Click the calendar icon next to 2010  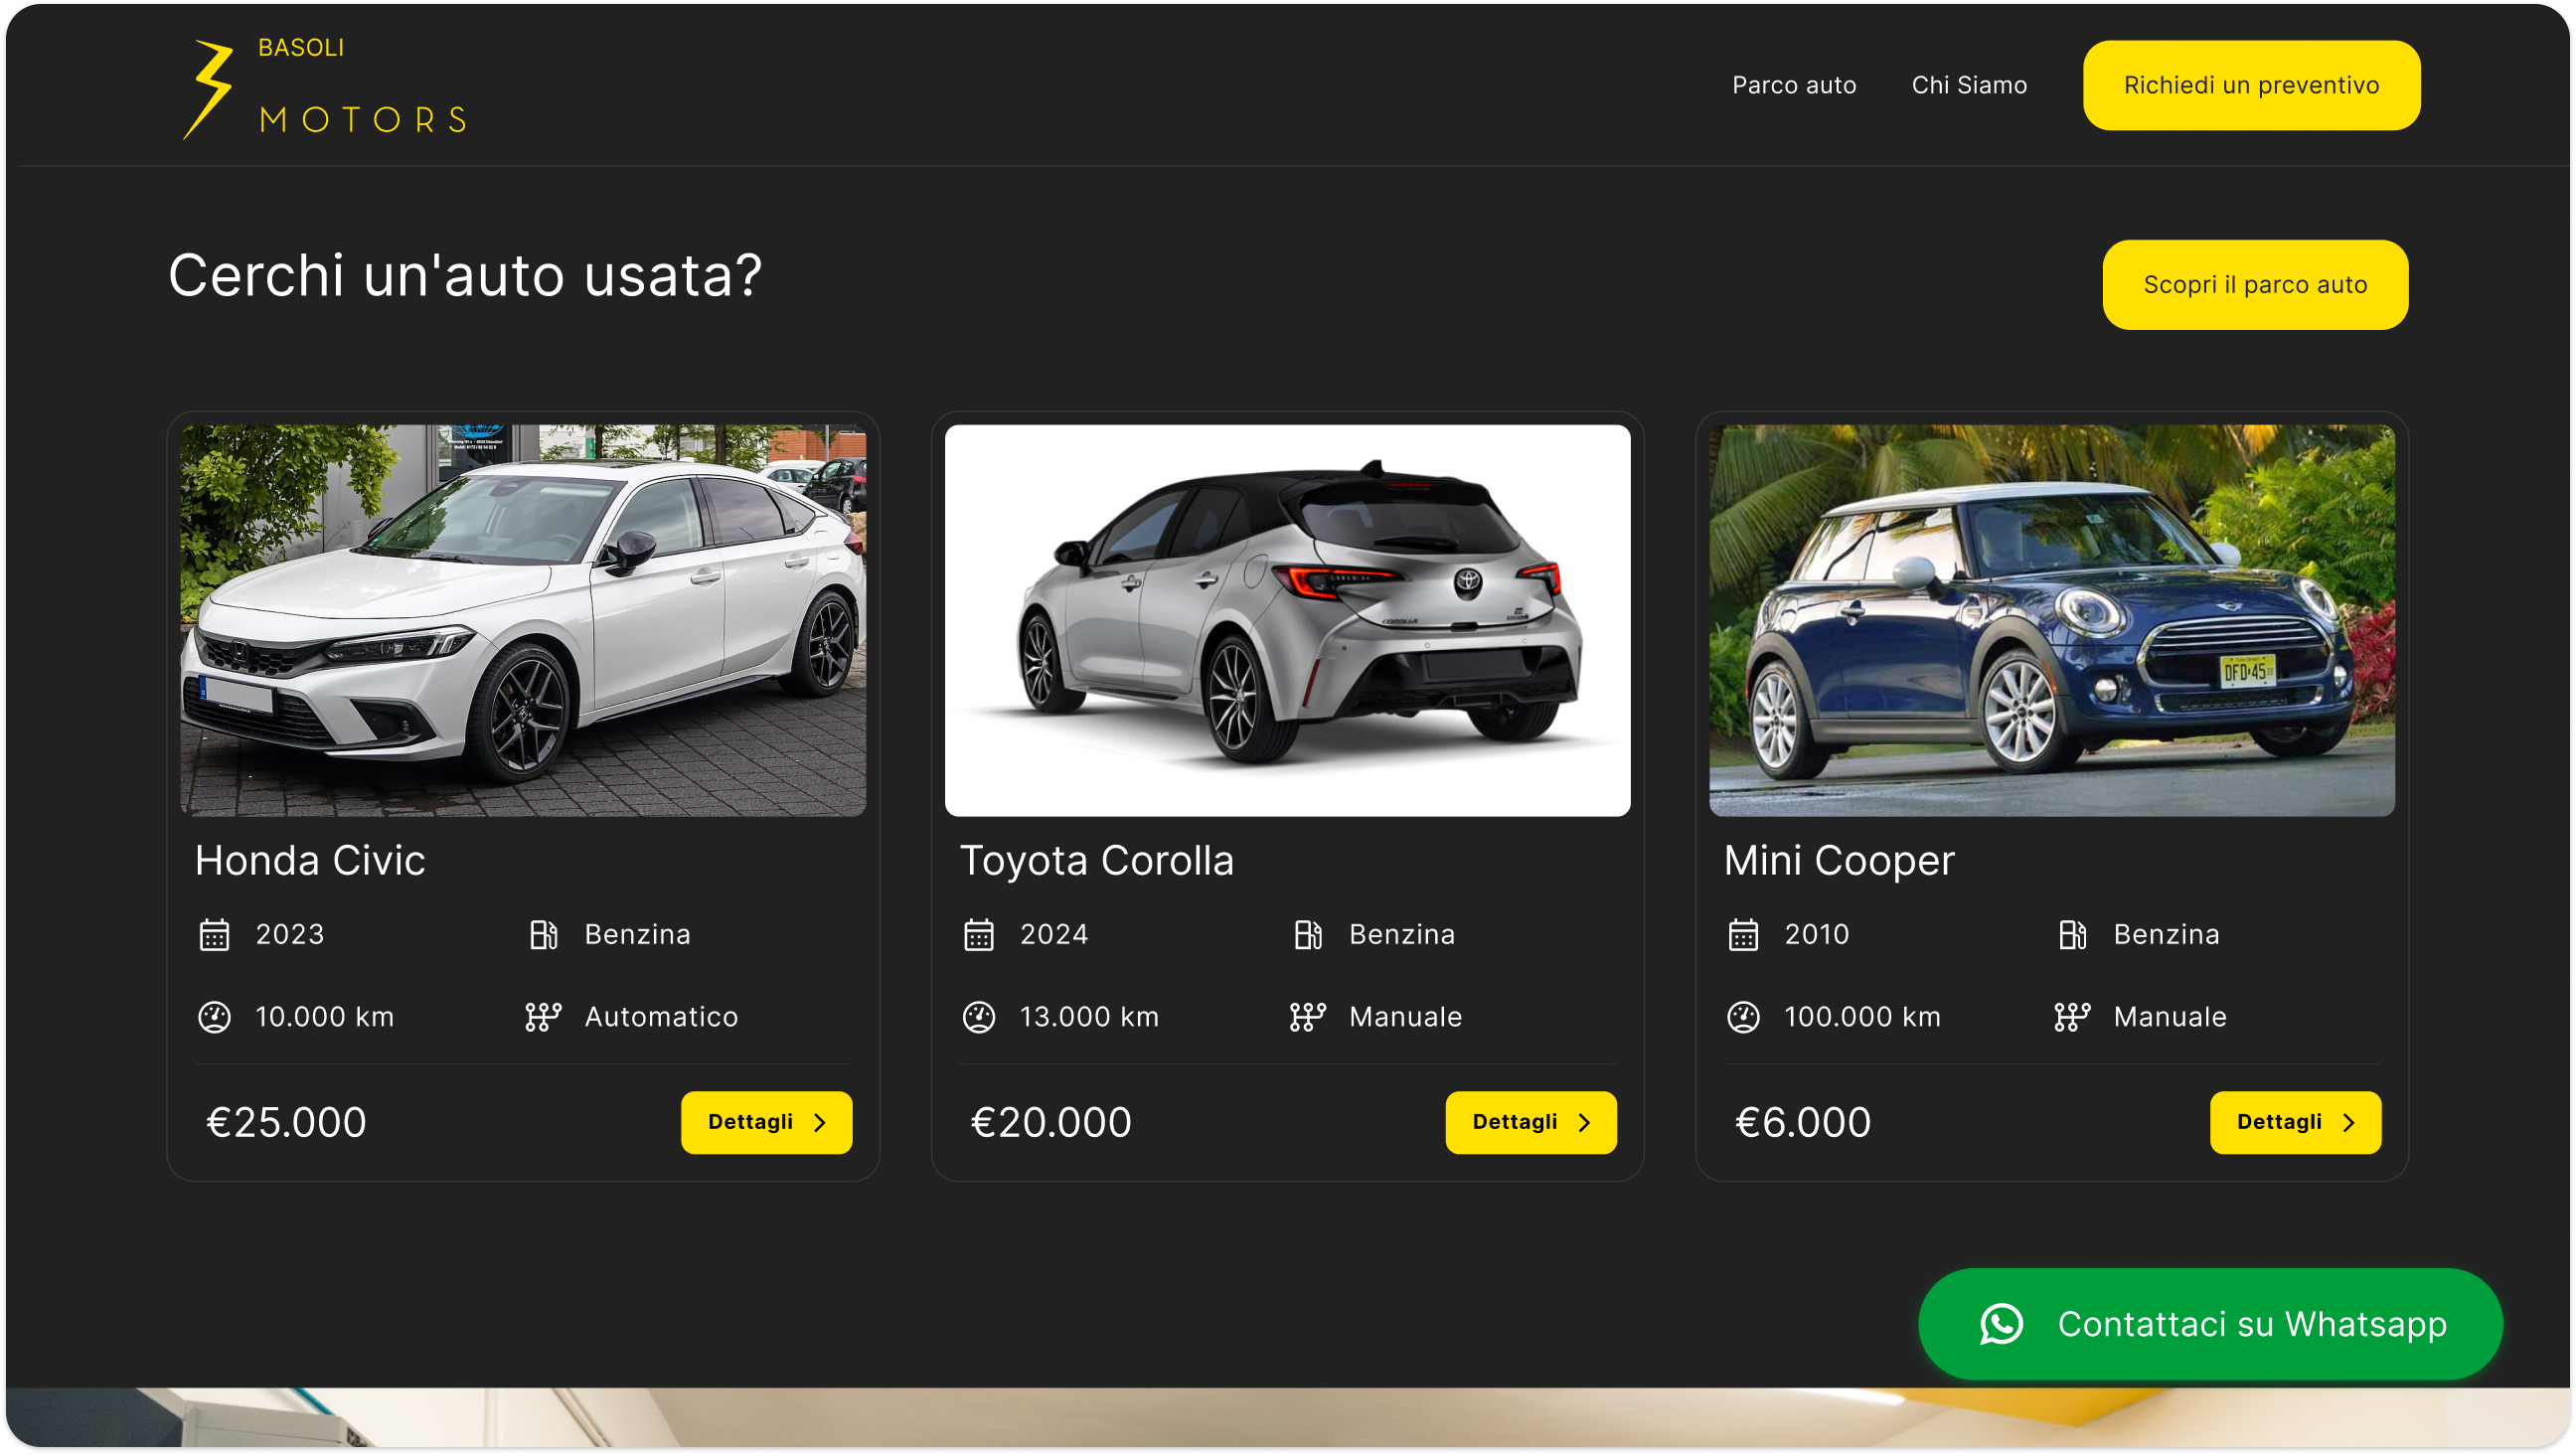tap(1743, 934)
